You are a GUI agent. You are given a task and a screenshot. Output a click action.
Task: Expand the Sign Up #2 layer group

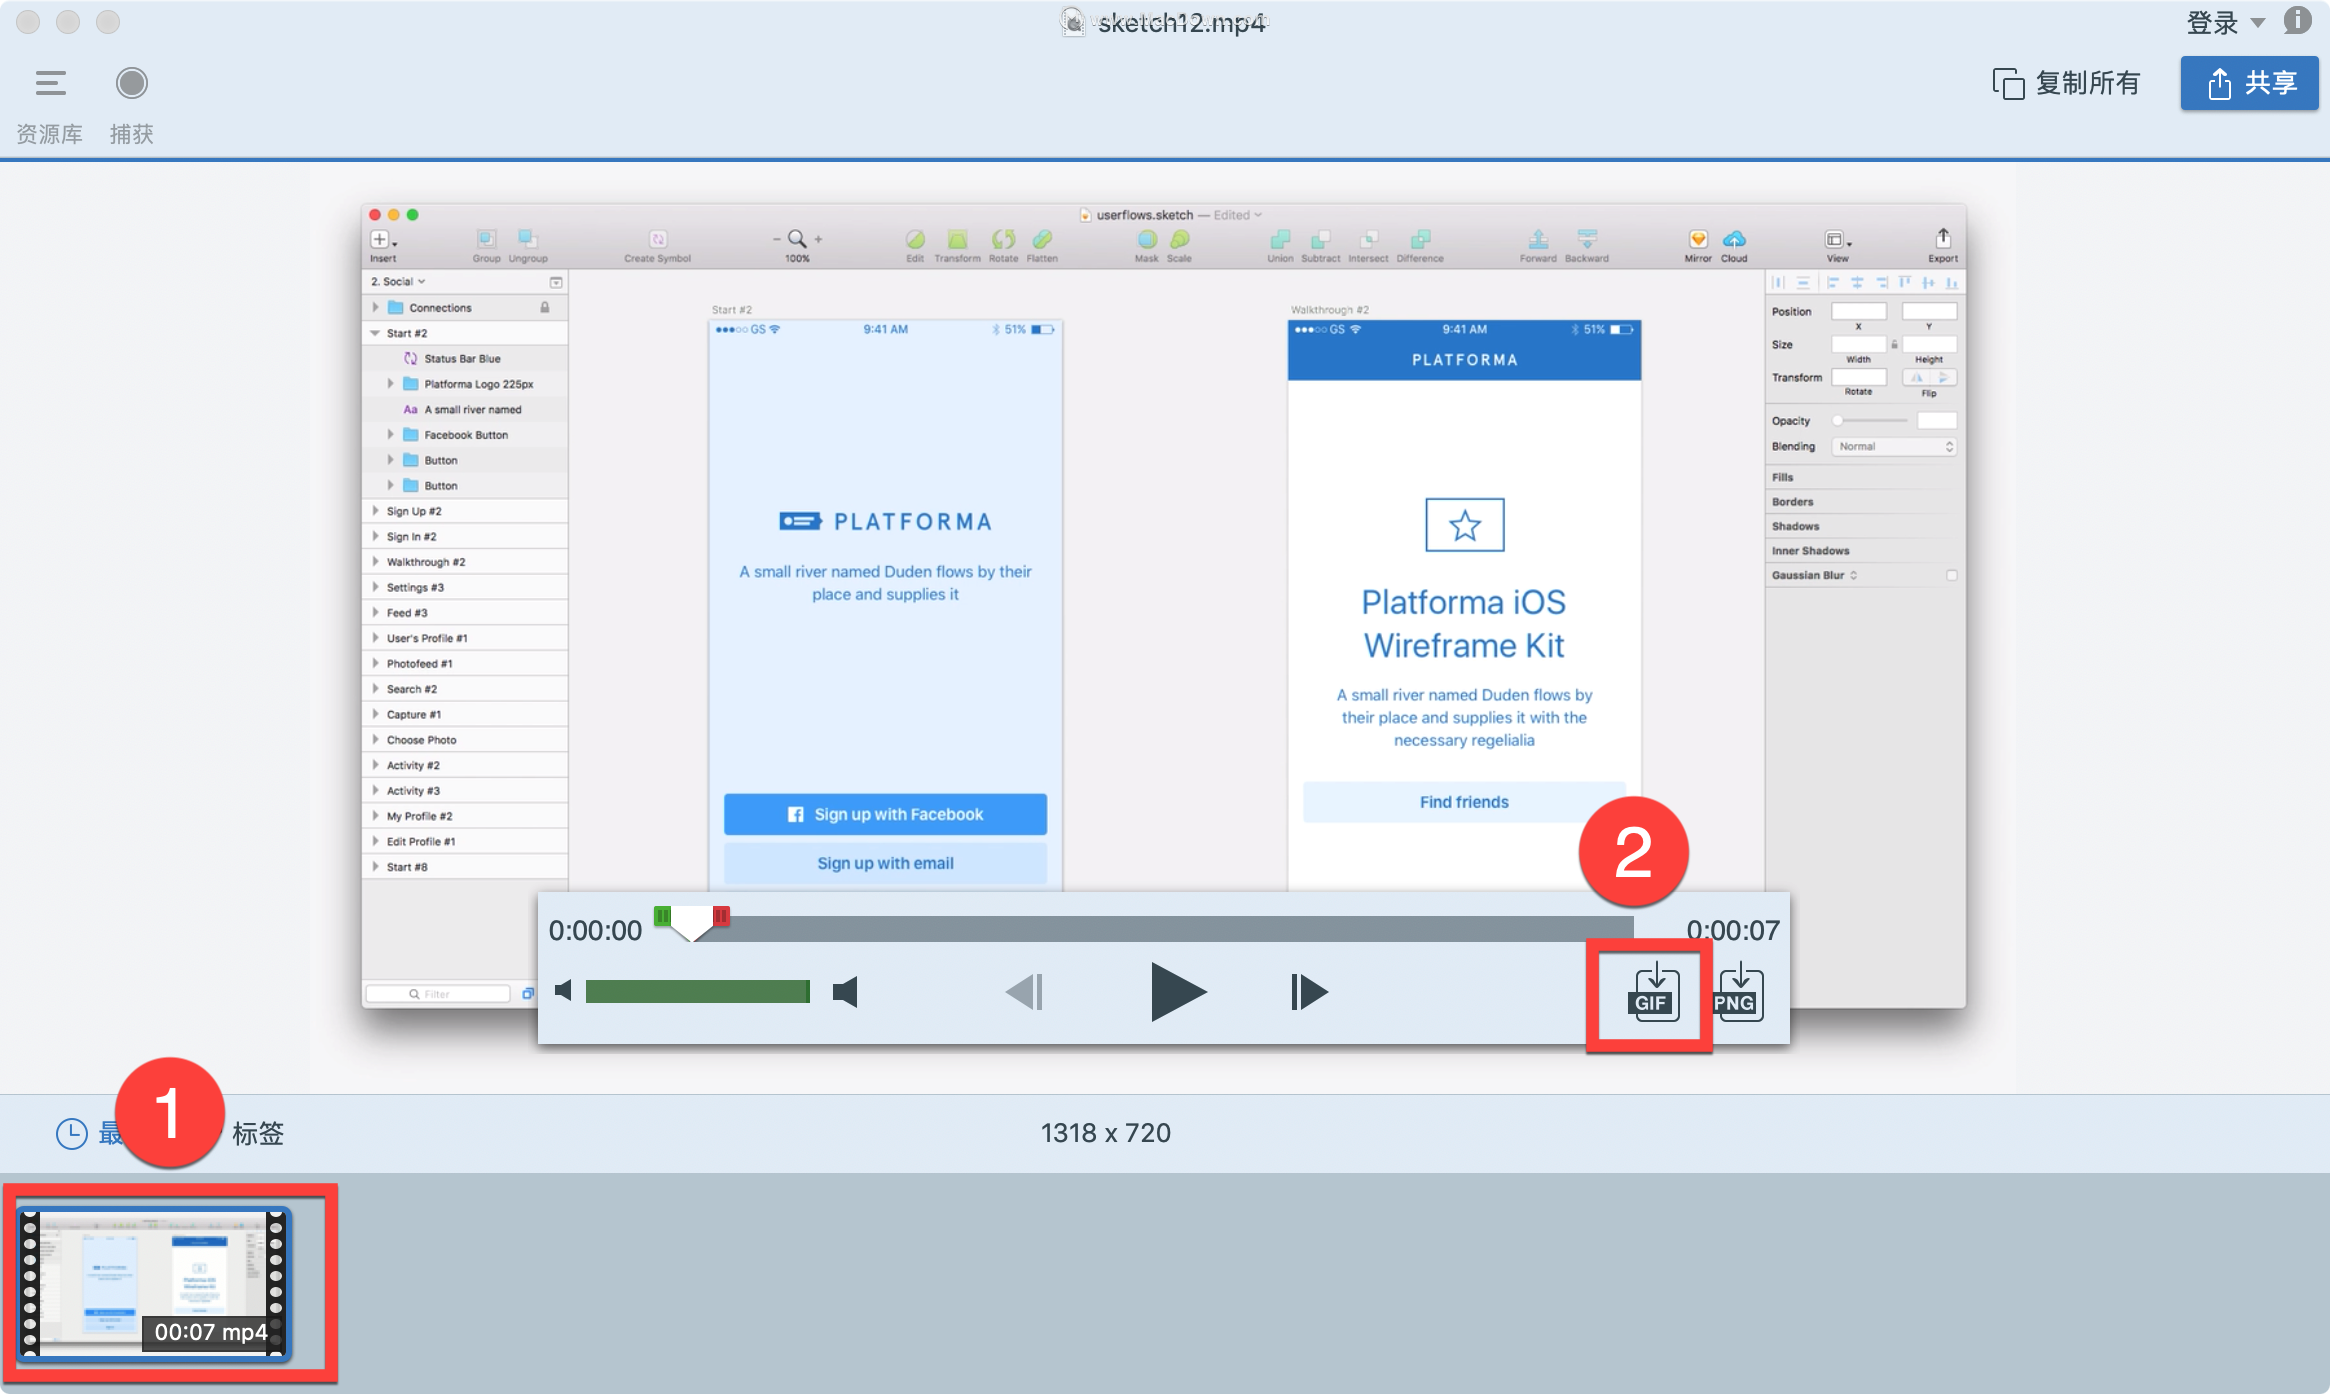[x=373, y=511]
